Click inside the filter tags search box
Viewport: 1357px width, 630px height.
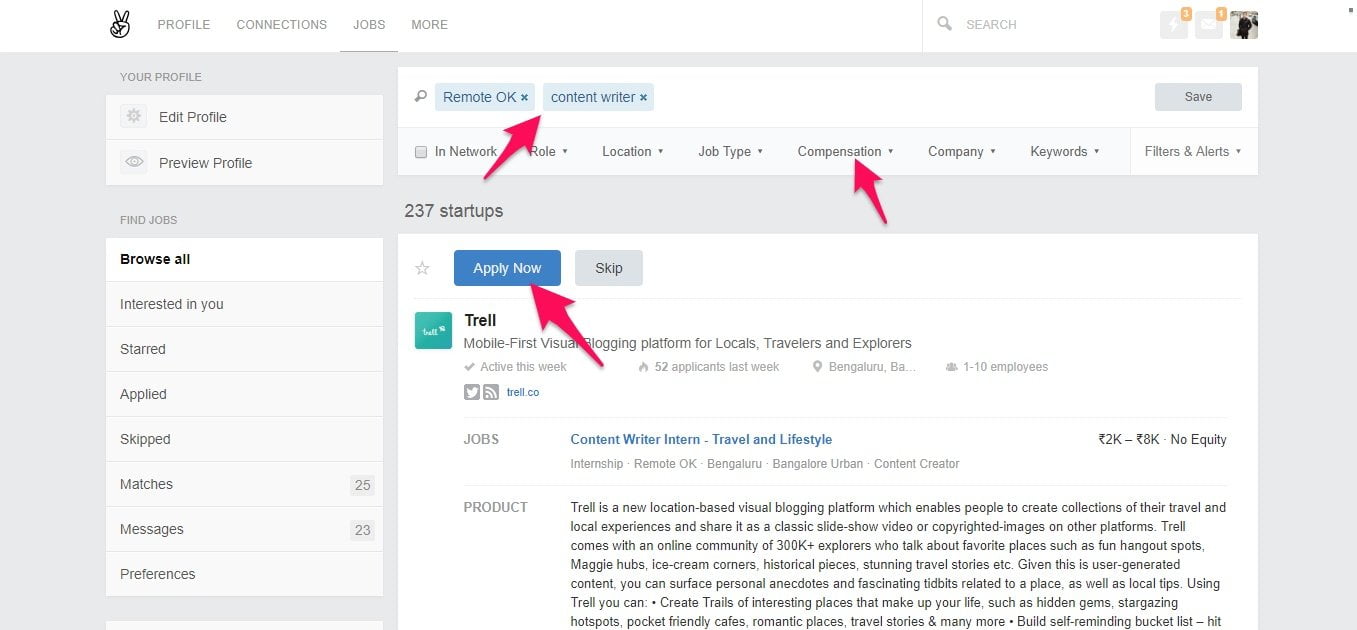(x=900, y=97)
